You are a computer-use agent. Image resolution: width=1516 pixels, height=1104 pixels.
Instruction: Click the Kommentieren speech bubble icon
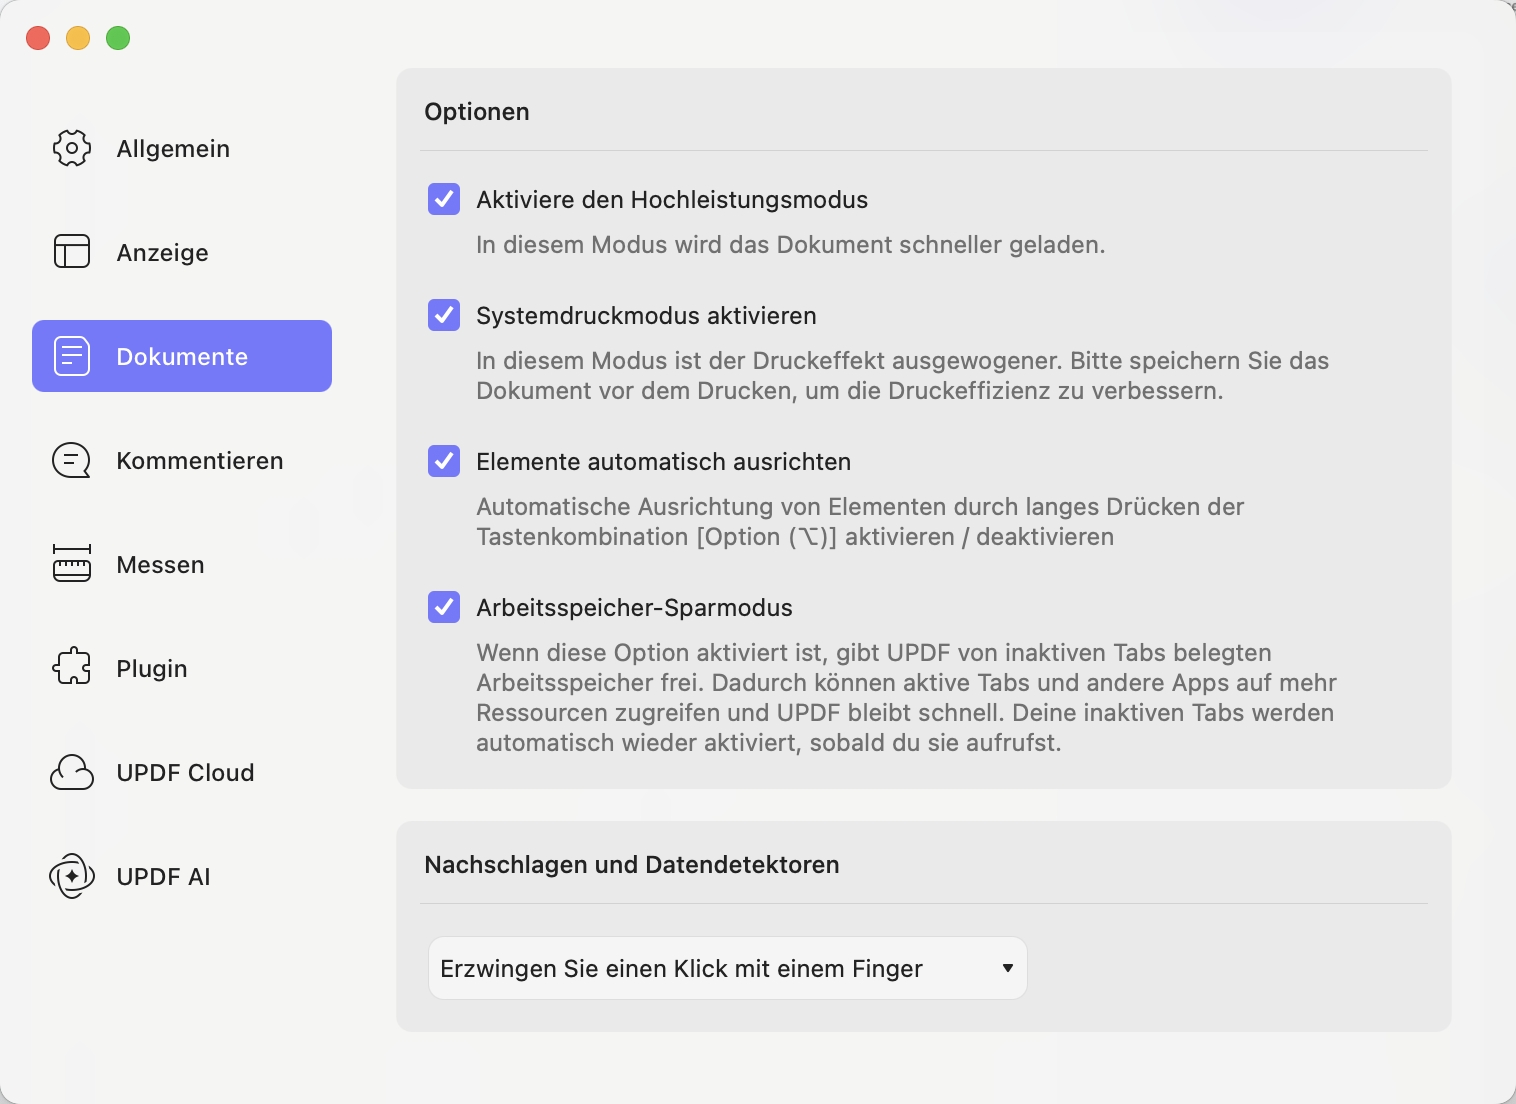point(72,460)
